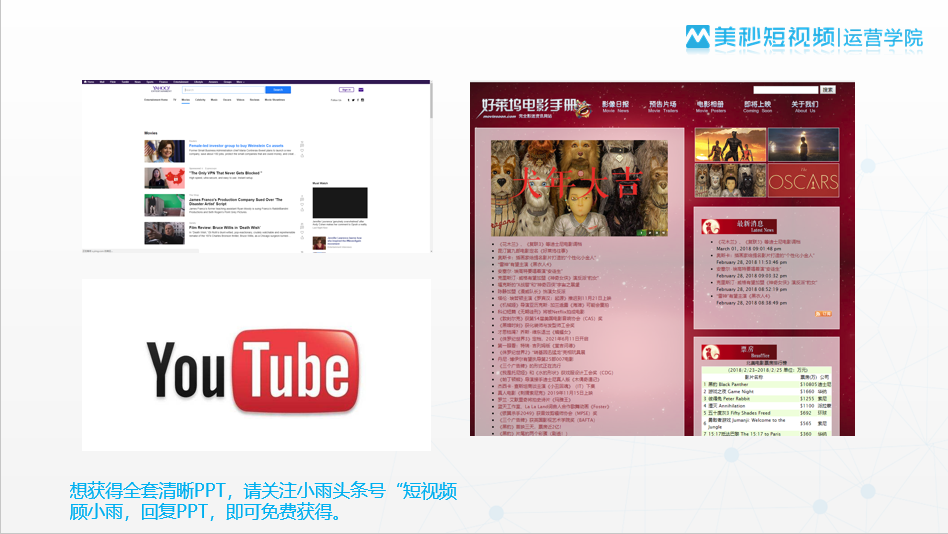Click the 搜索 button on movie site

[828, 90]
